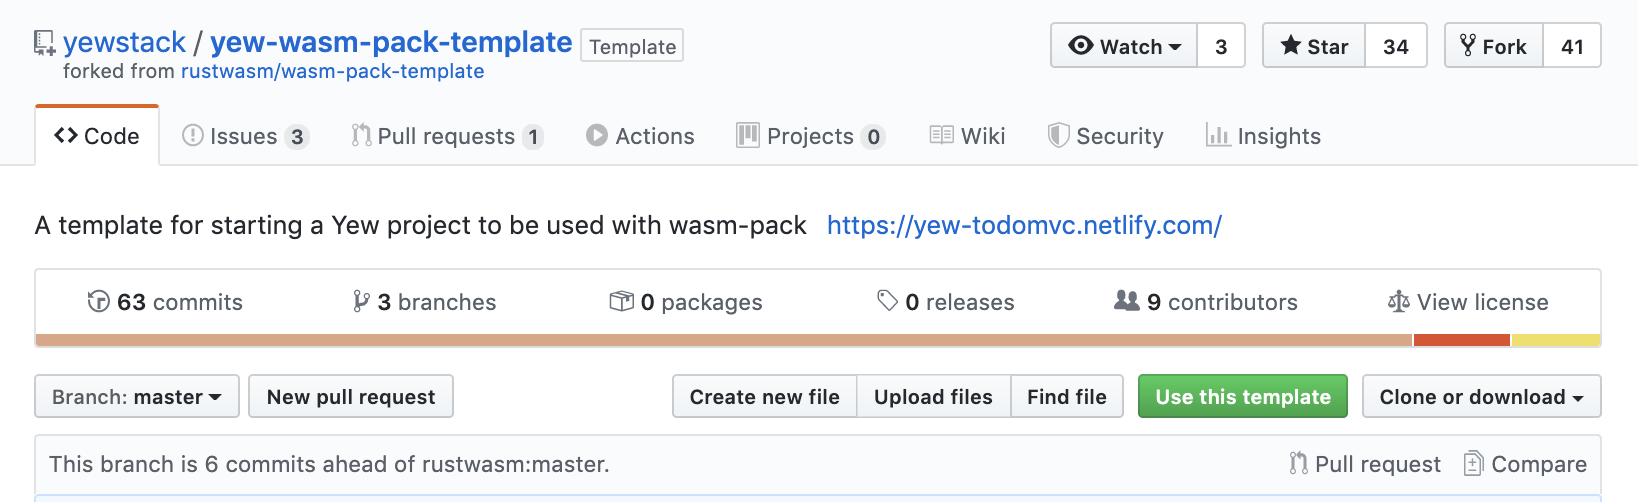View the 9 contributors
Screen dimensions: 1638x502
[x=1206, y=301]
